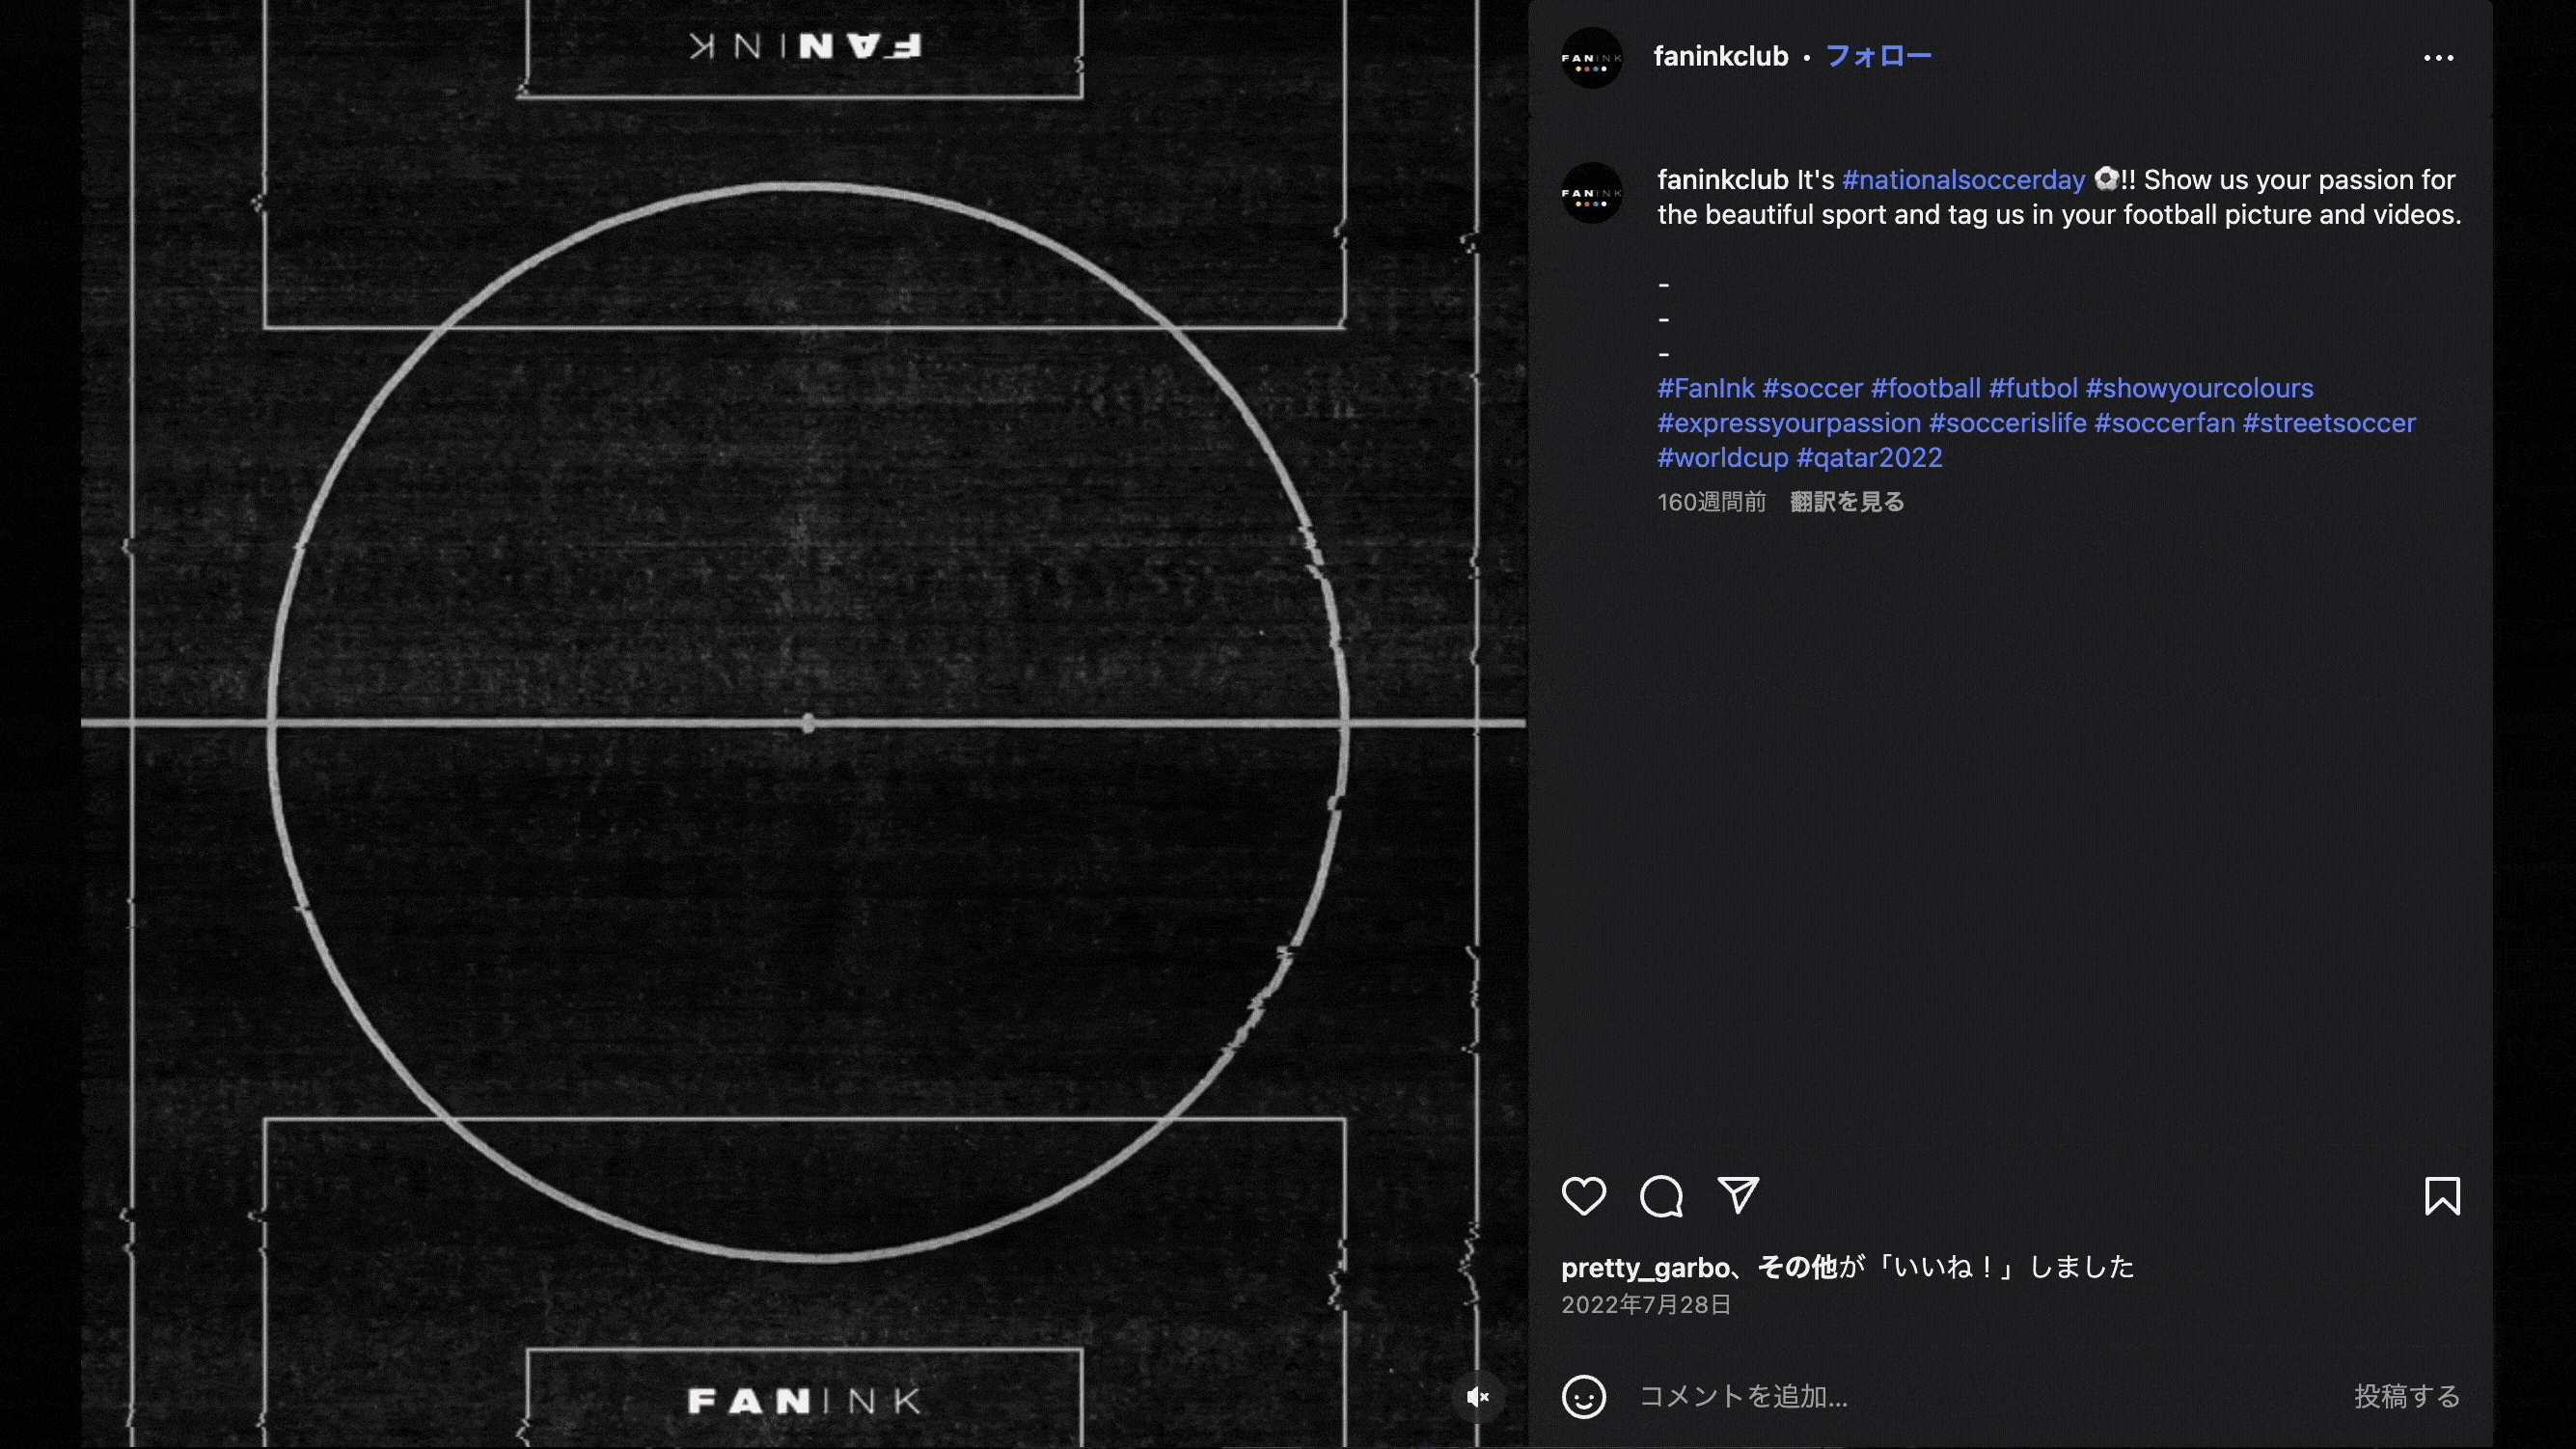Click the フォロー follow button

click(1878, 57)
